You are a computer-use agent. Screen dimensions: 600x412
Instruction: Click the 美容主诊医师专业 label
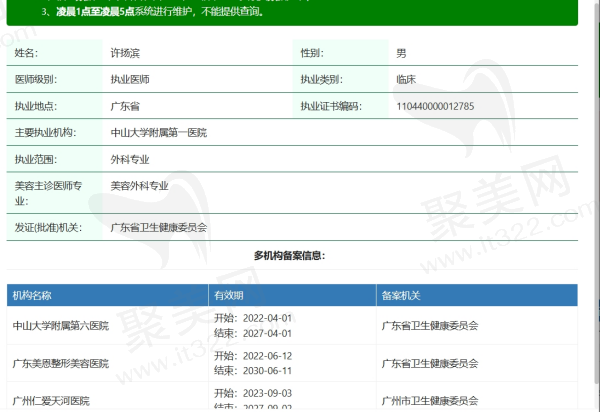coord(48,193)
